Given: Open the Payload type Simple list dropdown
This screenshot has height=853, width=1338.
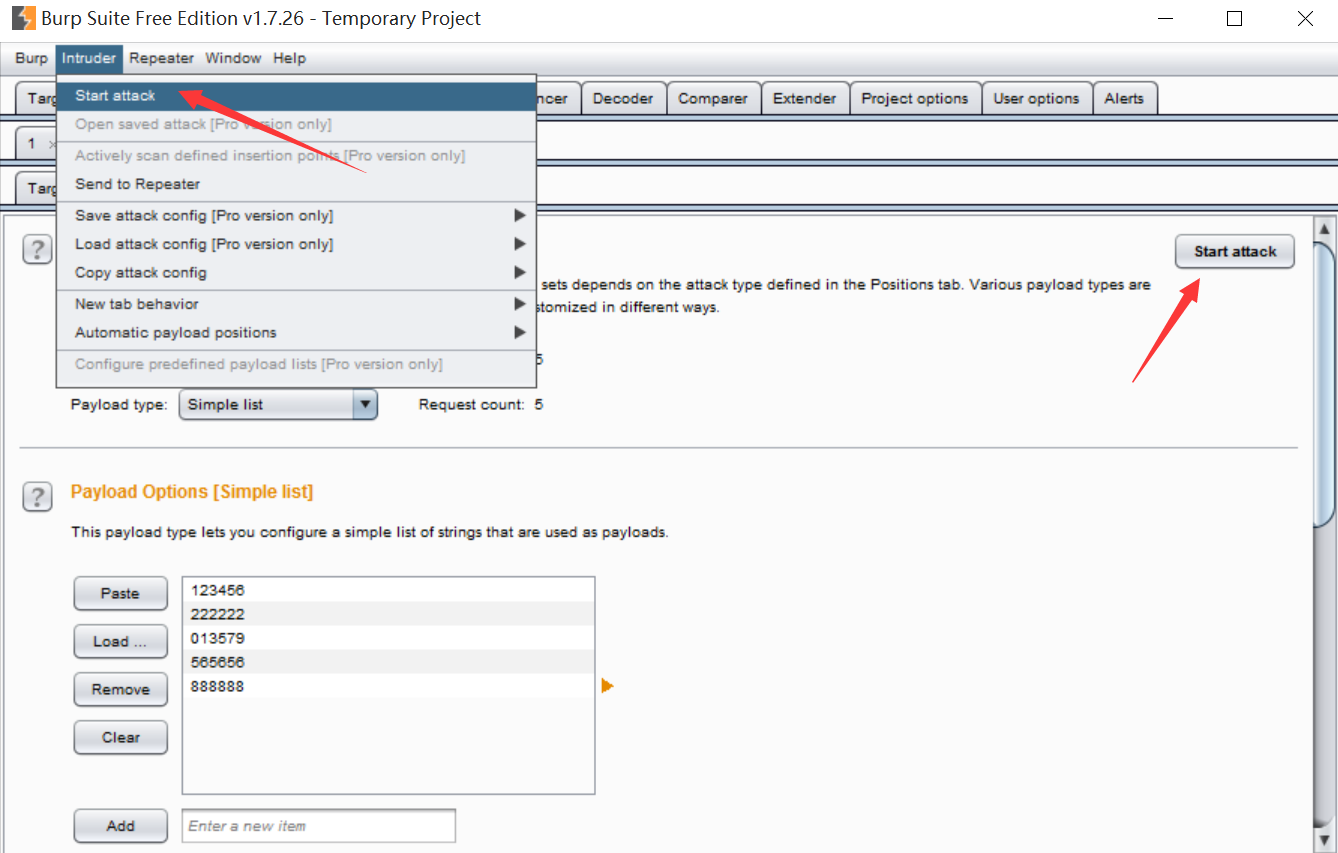Looking at the screenshot, I should (278, 405).
